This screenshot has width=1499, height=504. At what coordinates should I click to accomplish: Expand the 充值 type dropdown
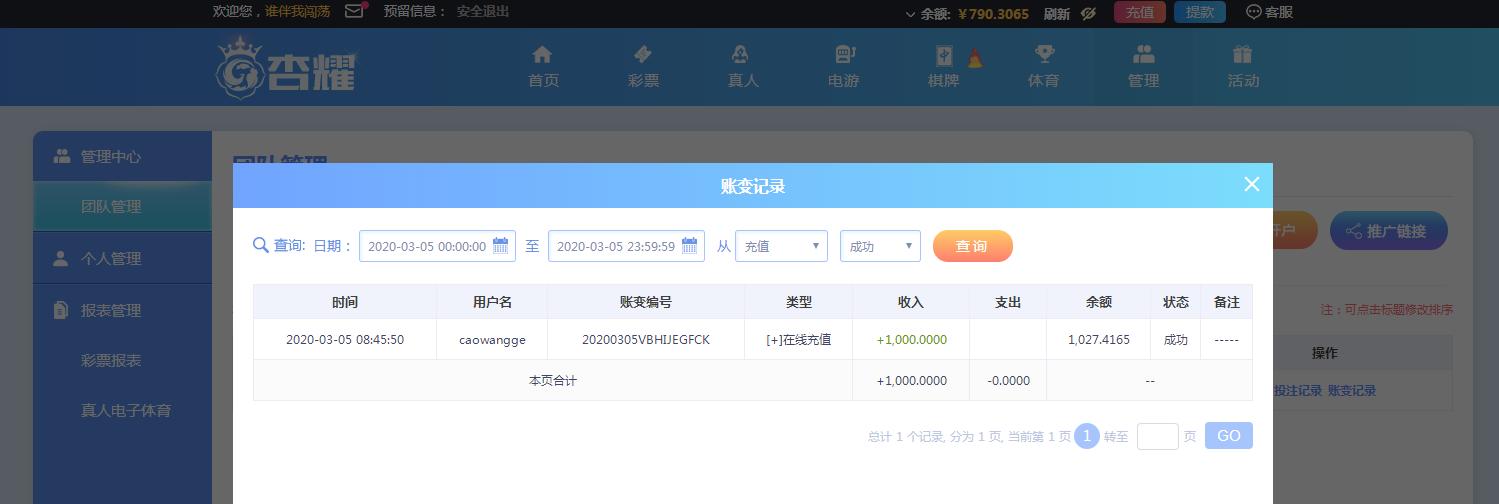tap(781, 246)
